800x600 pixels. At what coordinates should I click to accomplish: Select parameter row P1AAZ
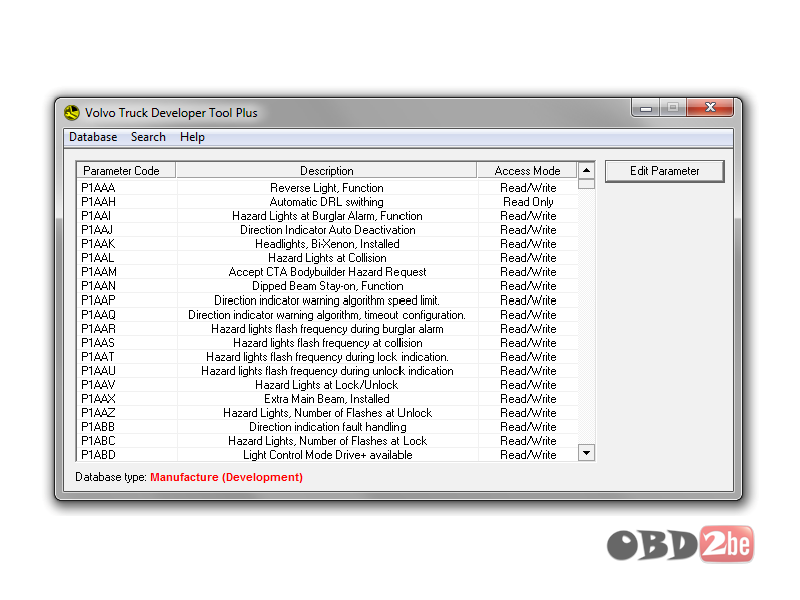click(x=327, y=413)
